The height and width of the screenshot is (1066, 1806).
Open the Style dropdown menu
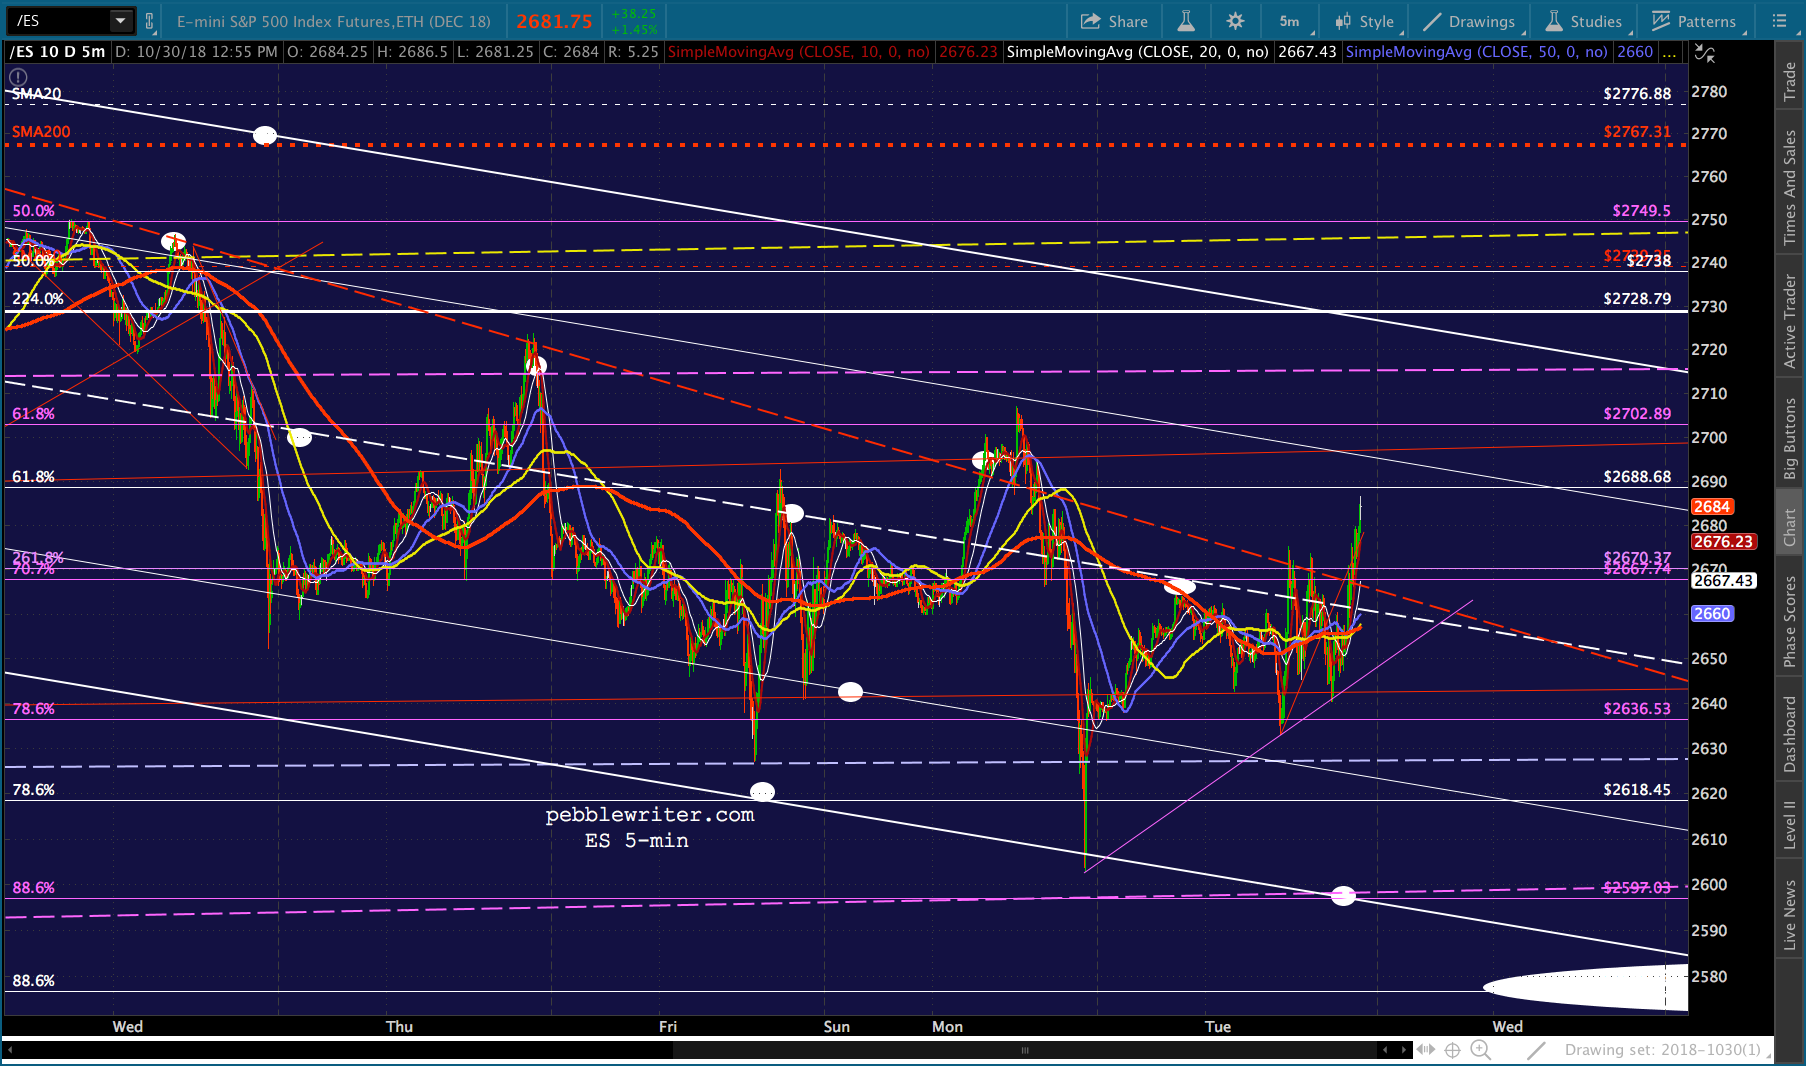1365,21
